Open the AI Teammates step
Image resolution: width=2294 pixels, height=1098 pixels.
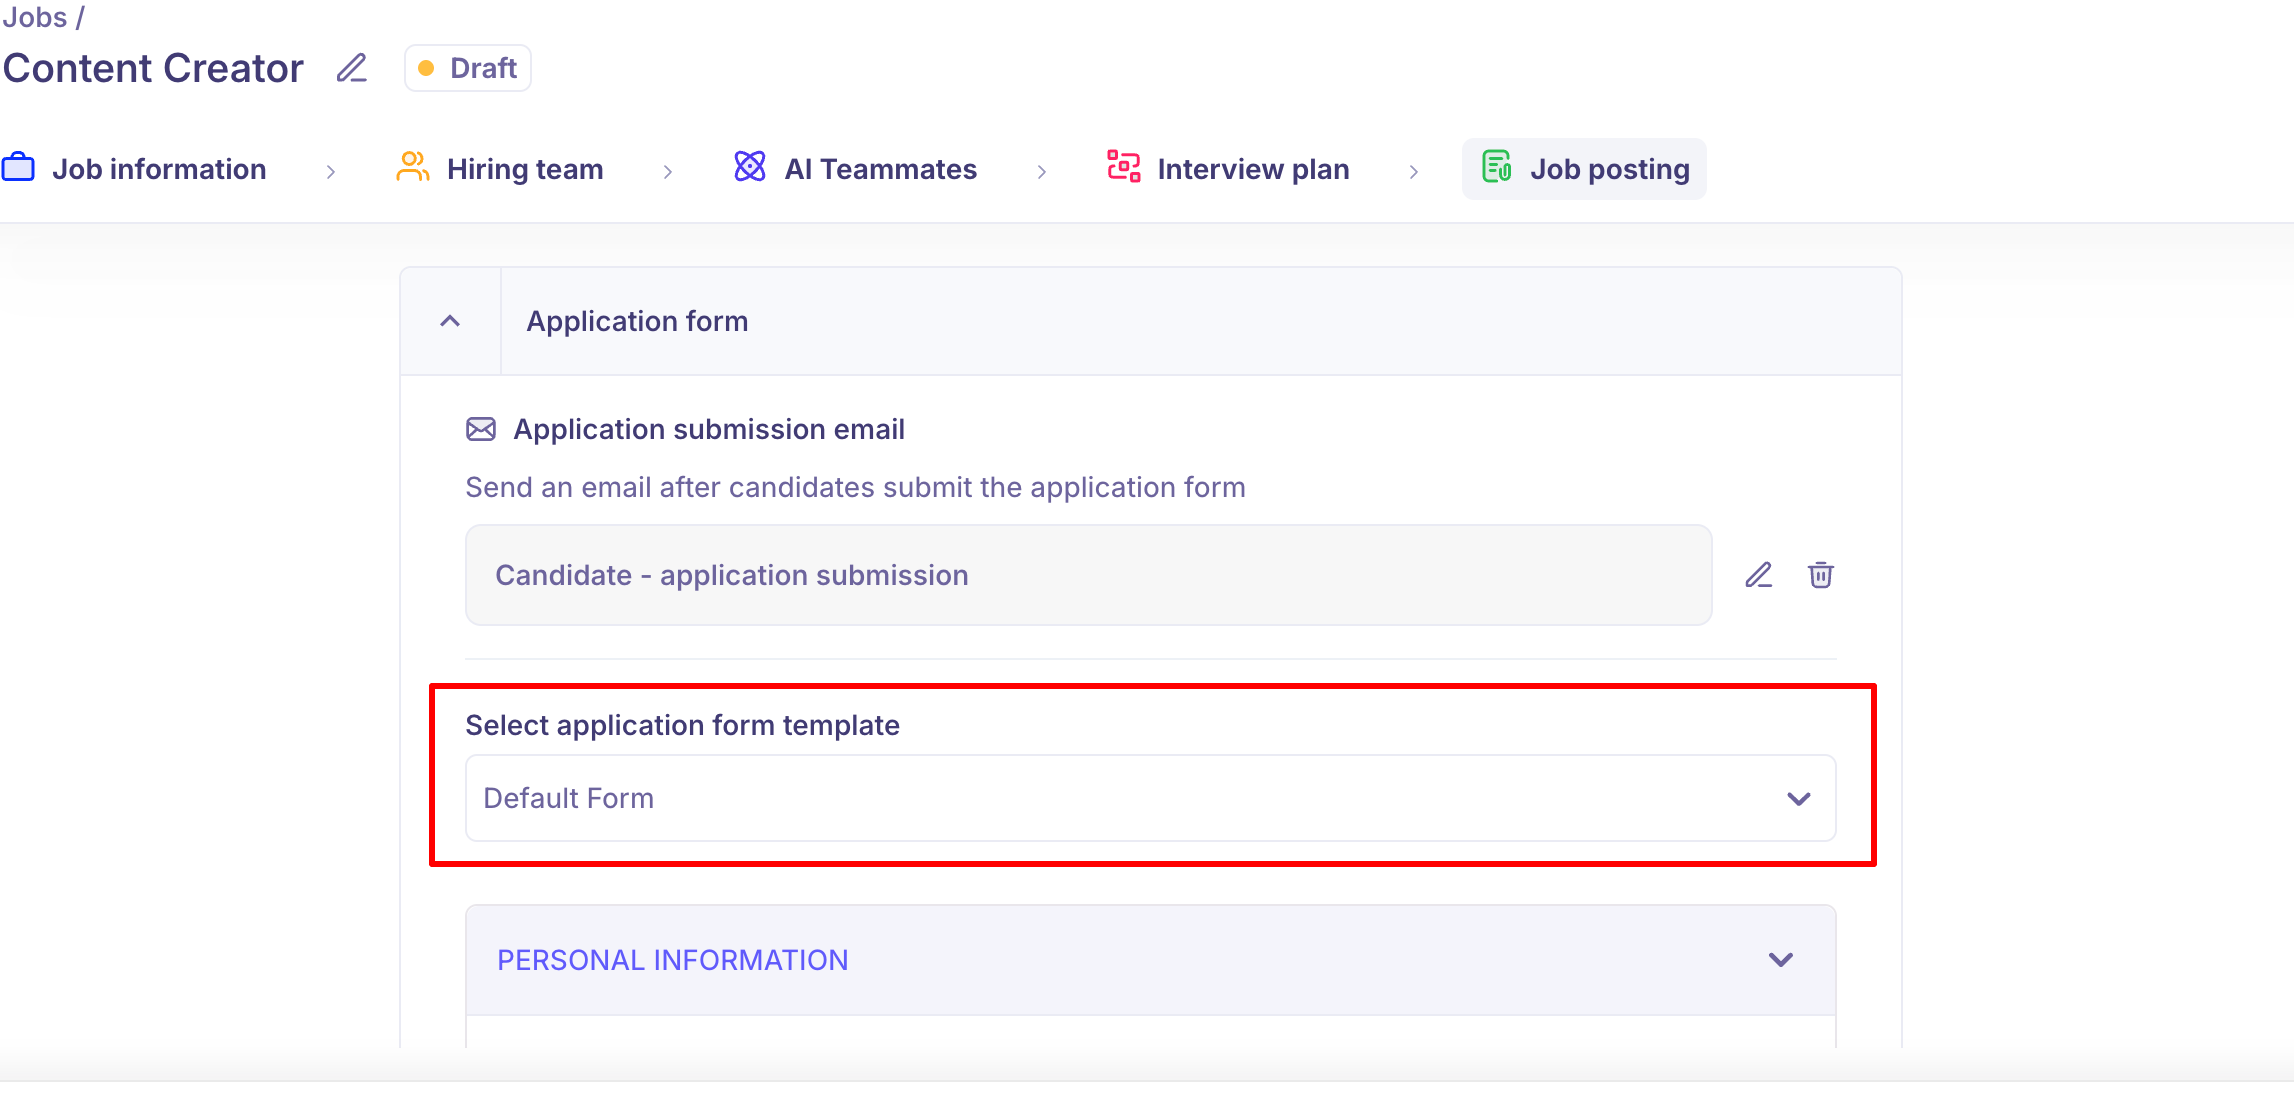[880, 169]
